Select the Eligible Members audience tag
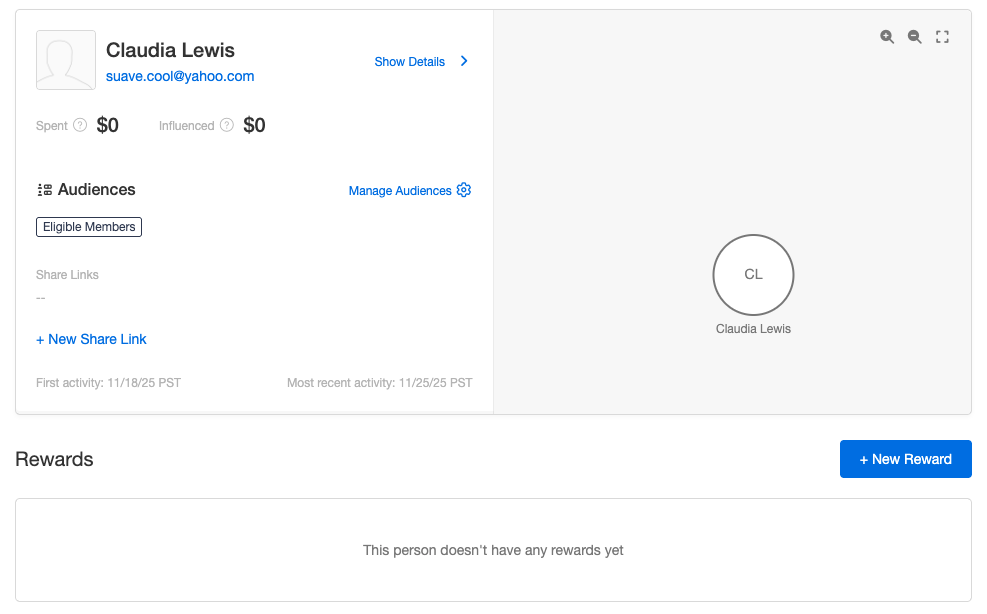Viewport: 987px width, 614px height. point(89,227)
